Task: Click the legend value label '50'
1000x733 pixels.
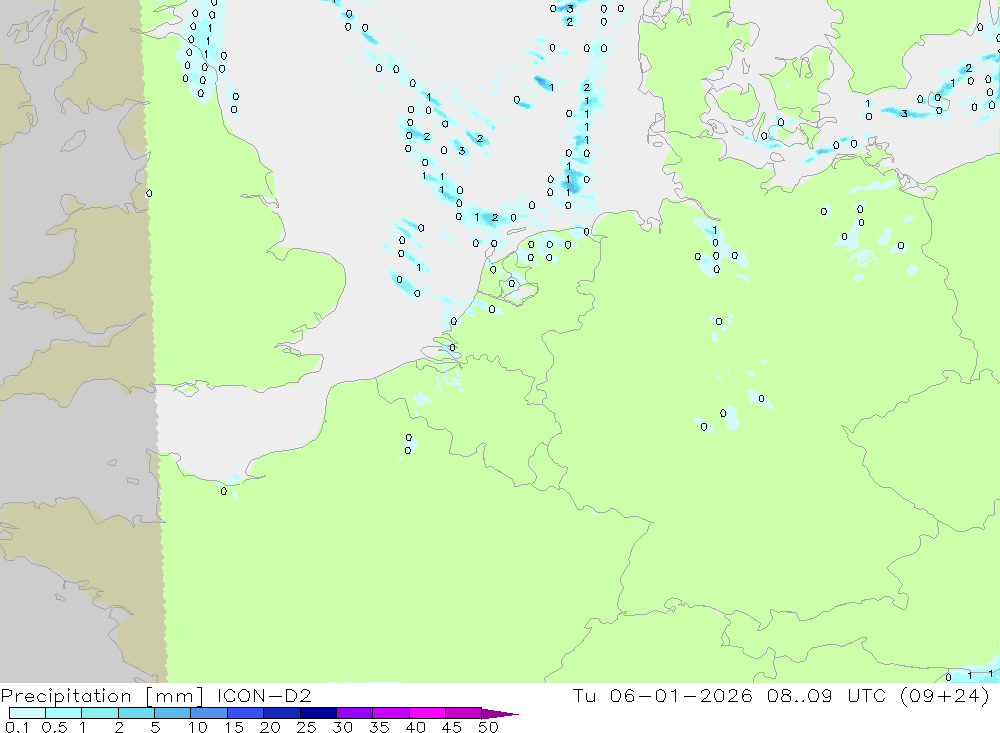Action: coord(488,727)
